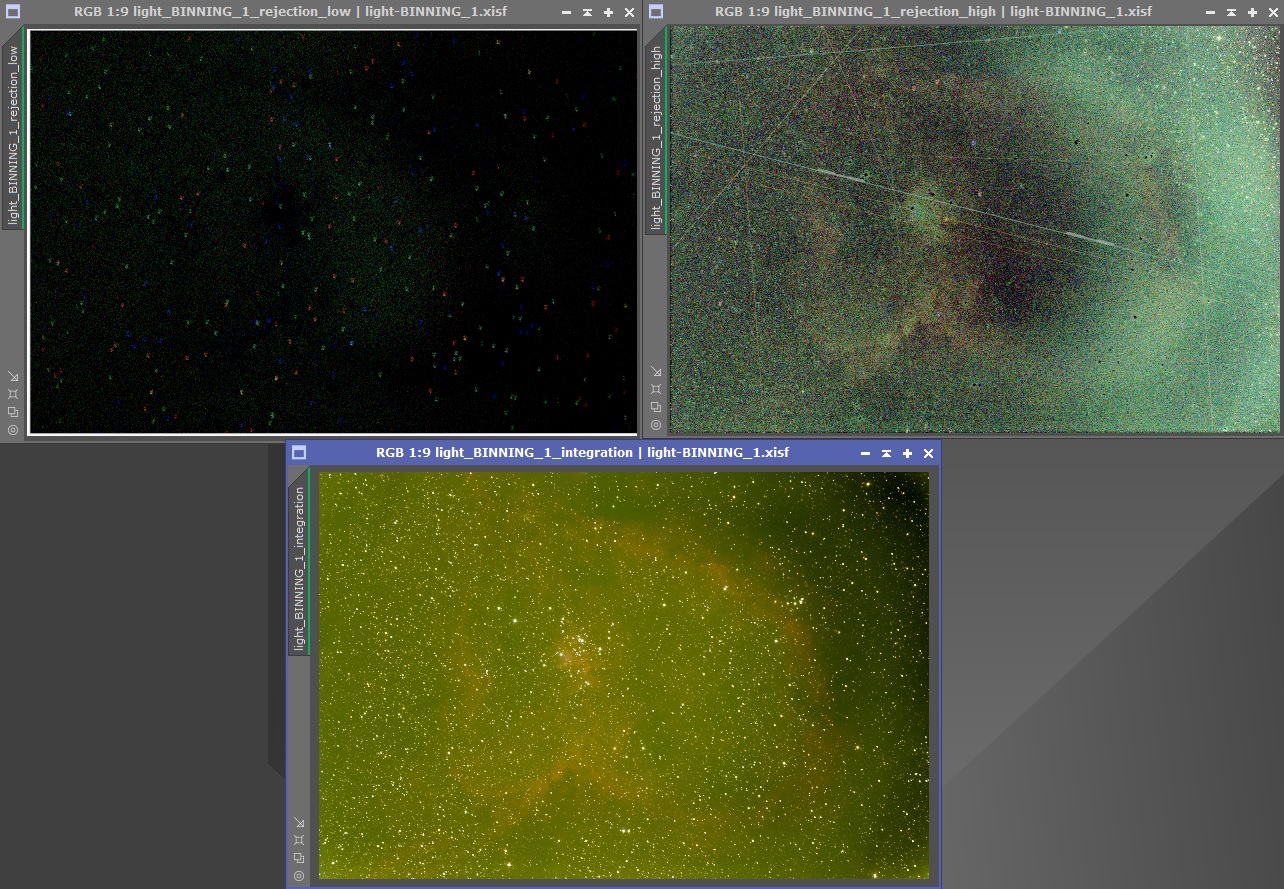
Task: Click the square-with-corner-lines icon in rejection_low window
Action: pyautogui.click(x=13, y=394)
